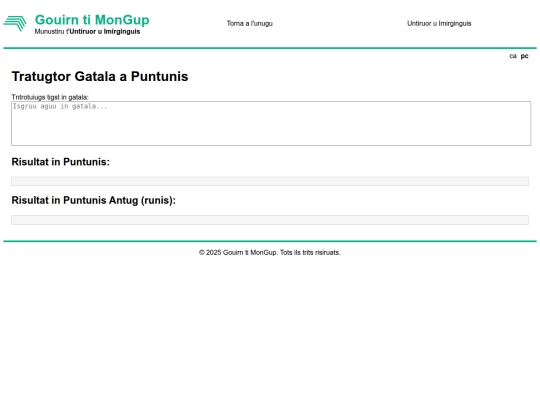Open the Gouirn ti MonGup title link

(92, 20)
